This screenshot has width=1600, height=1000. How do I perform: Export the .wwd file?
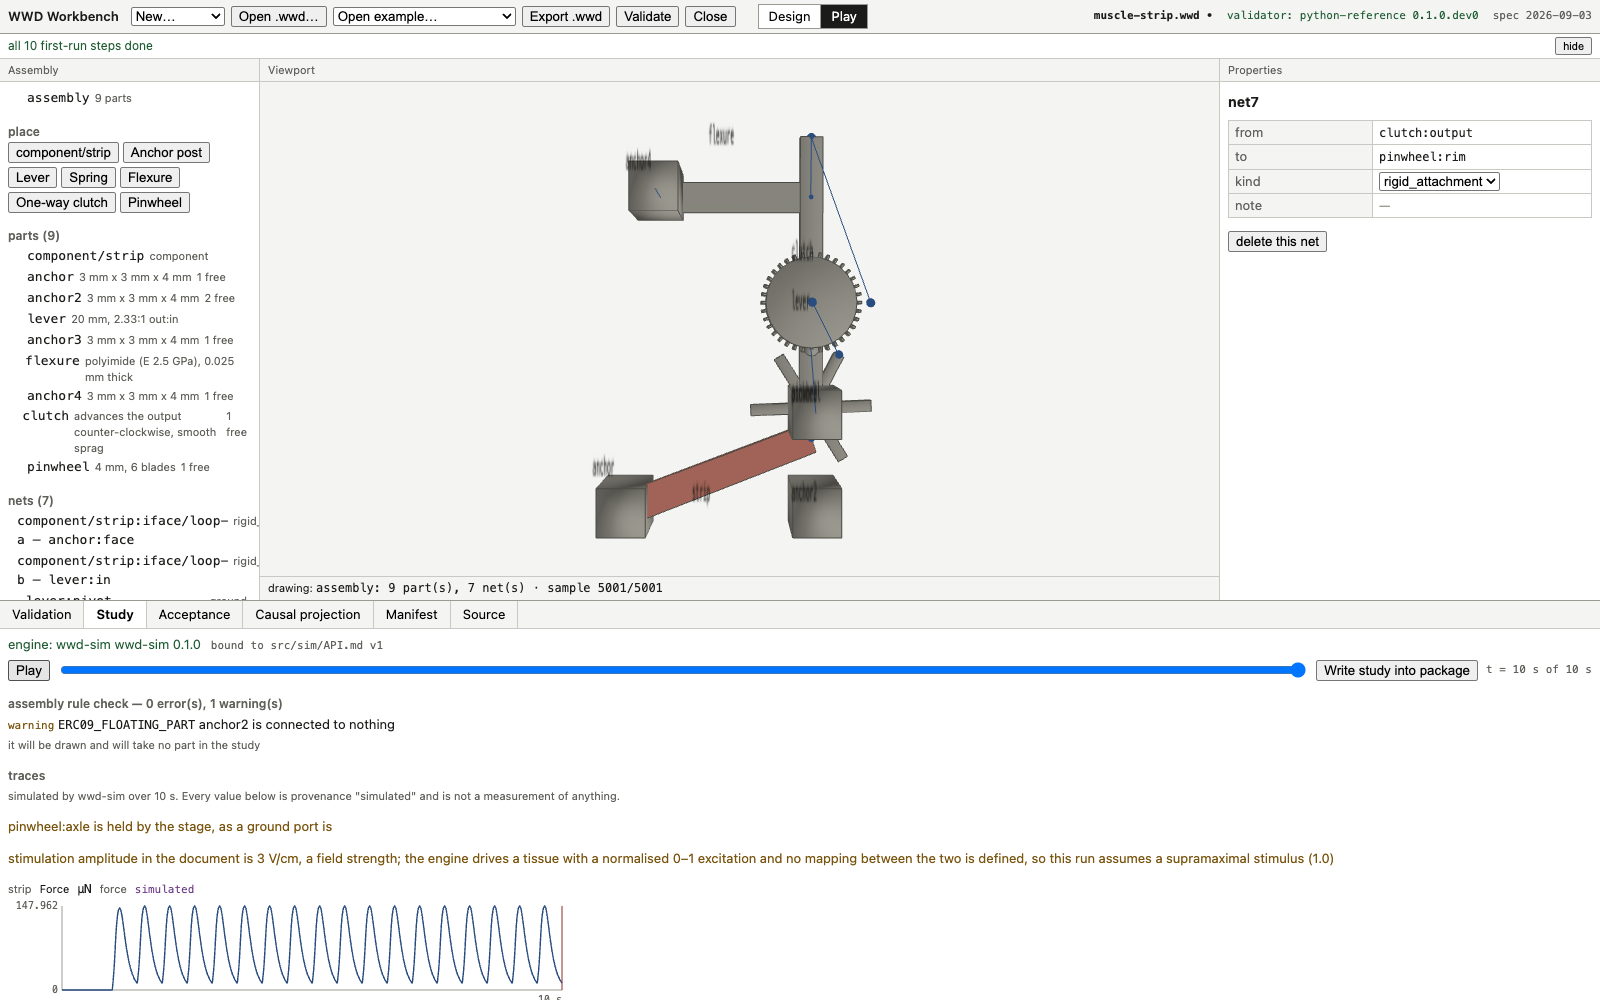[x=566, y=16]
